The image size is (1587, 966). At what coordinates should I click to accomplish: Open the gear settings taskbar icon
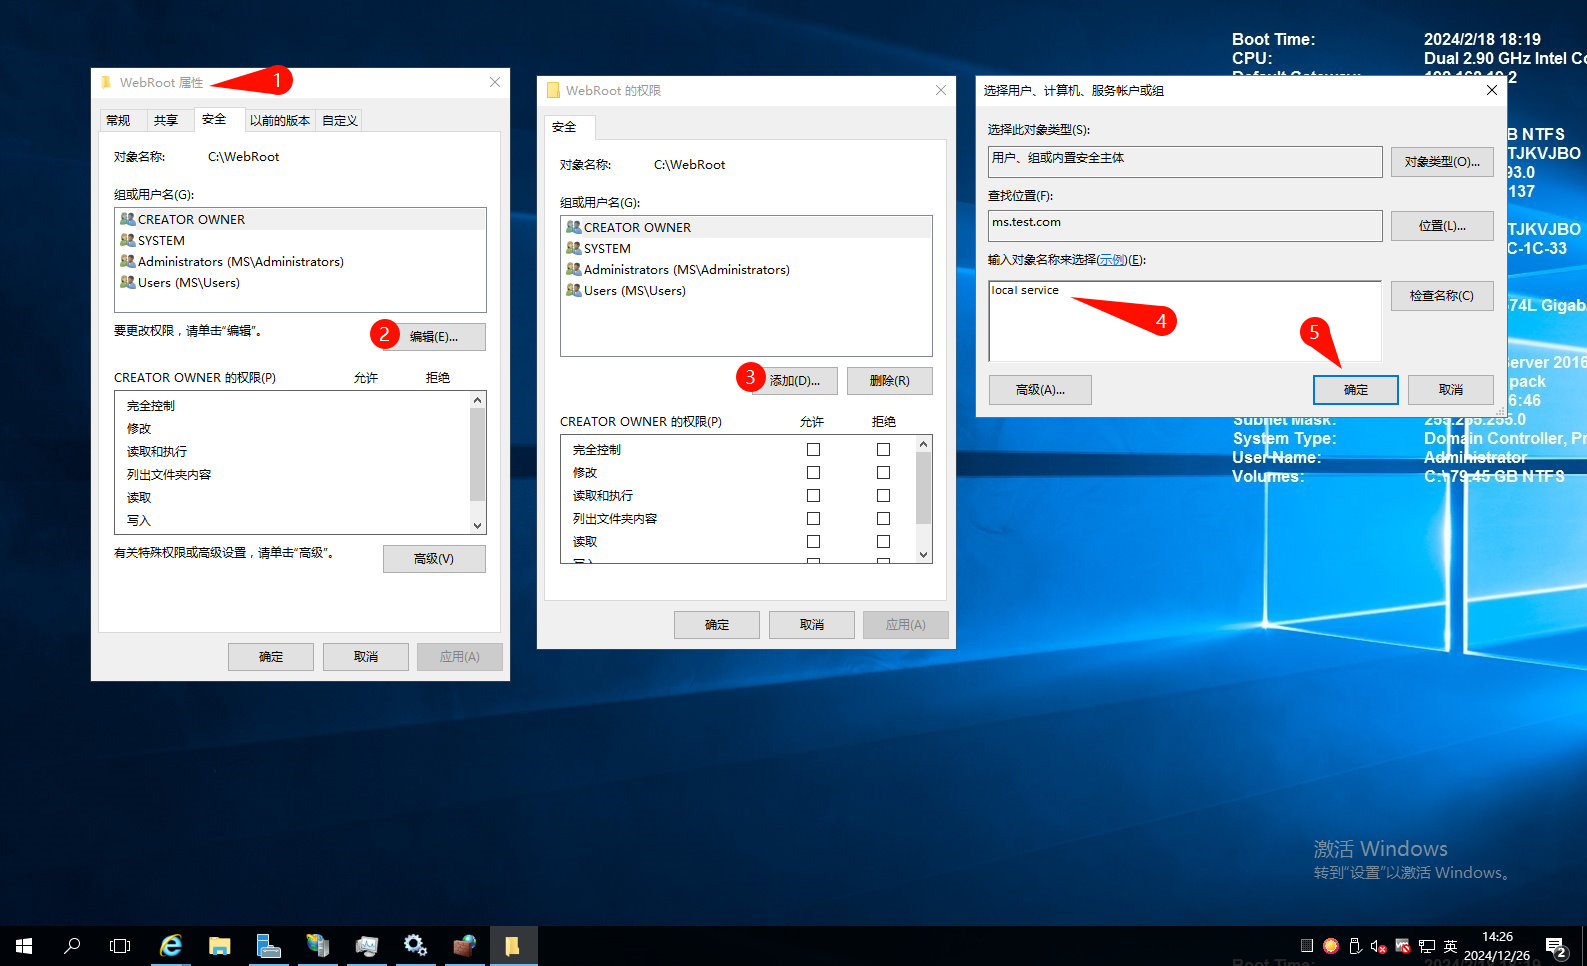[x=415, y=945]
